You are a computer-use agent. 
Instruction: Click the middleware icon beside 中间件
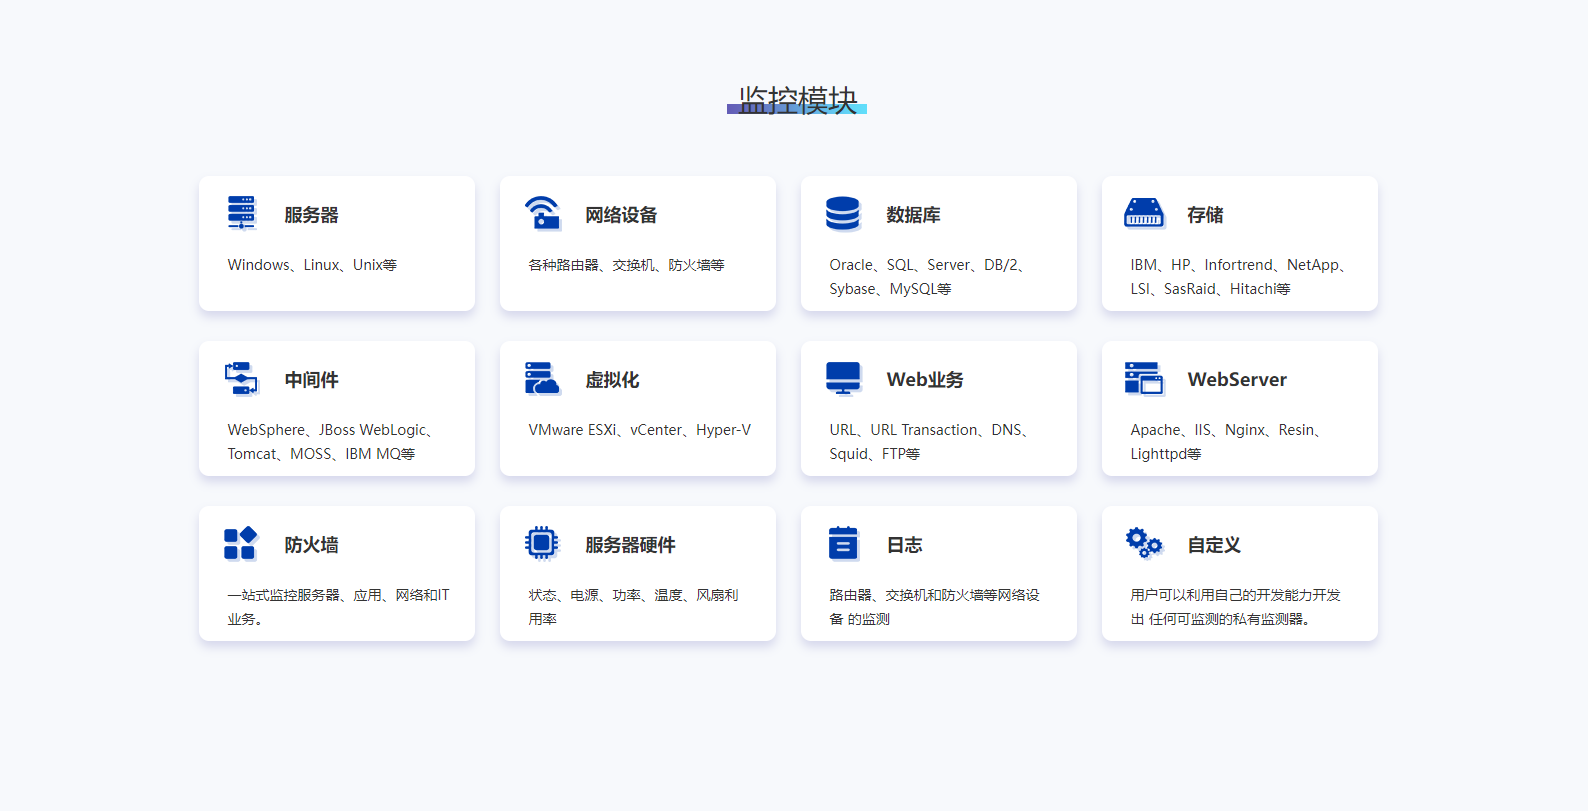[241, 378]
